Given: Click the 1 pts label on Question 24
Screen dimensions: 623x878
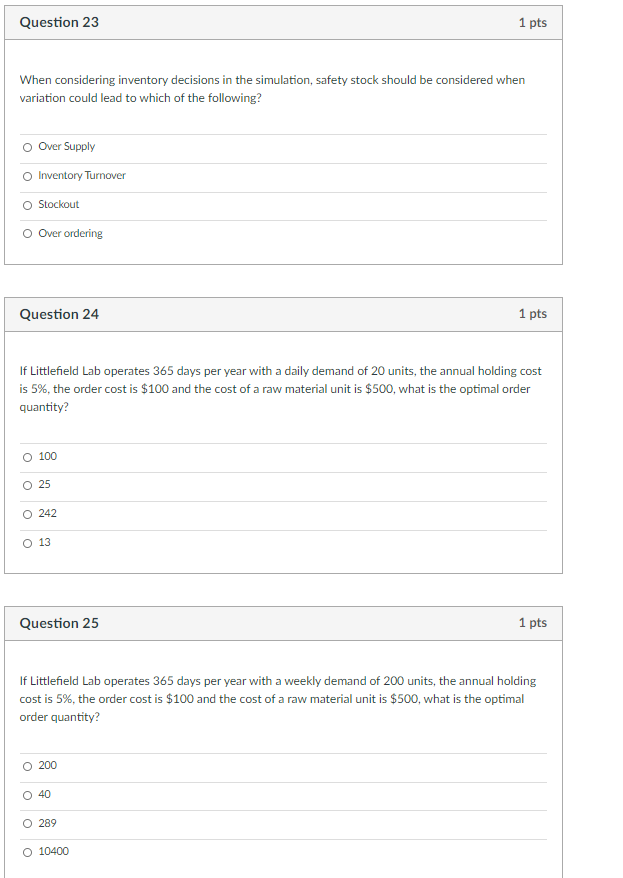Looking at the screenshot, I should (533, 313).
